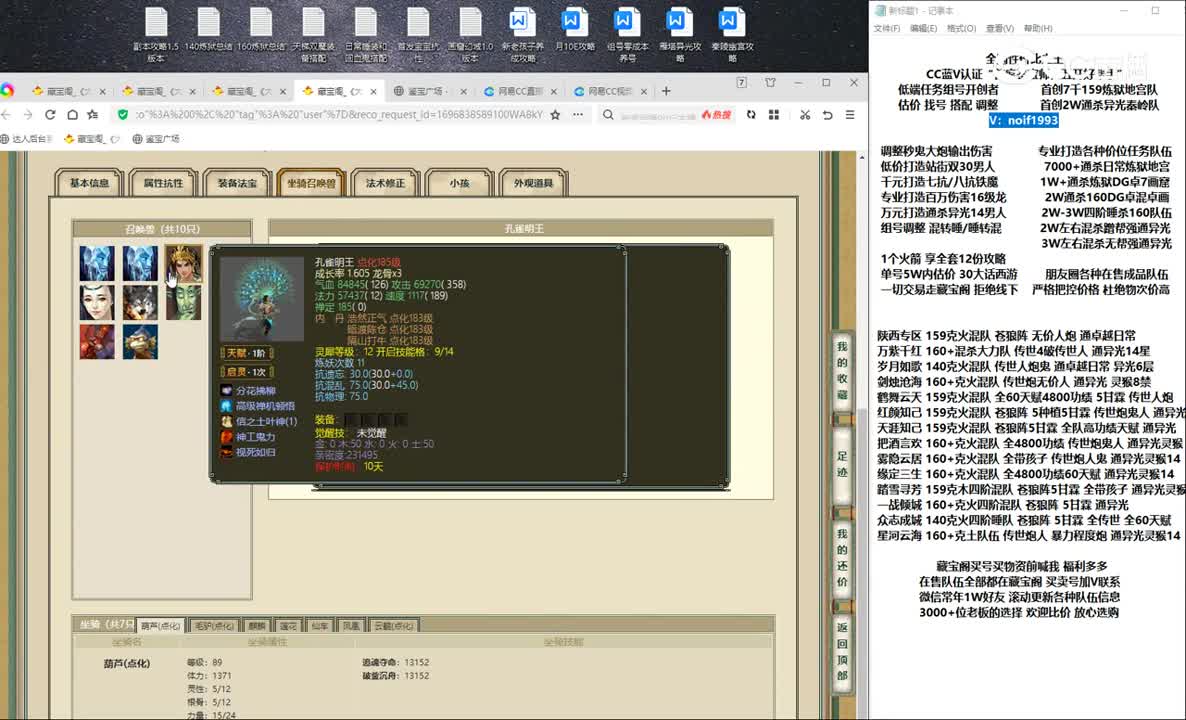Open the 坐骑召唤兽 tab
Screen dimensions: 1186x720
311,183
